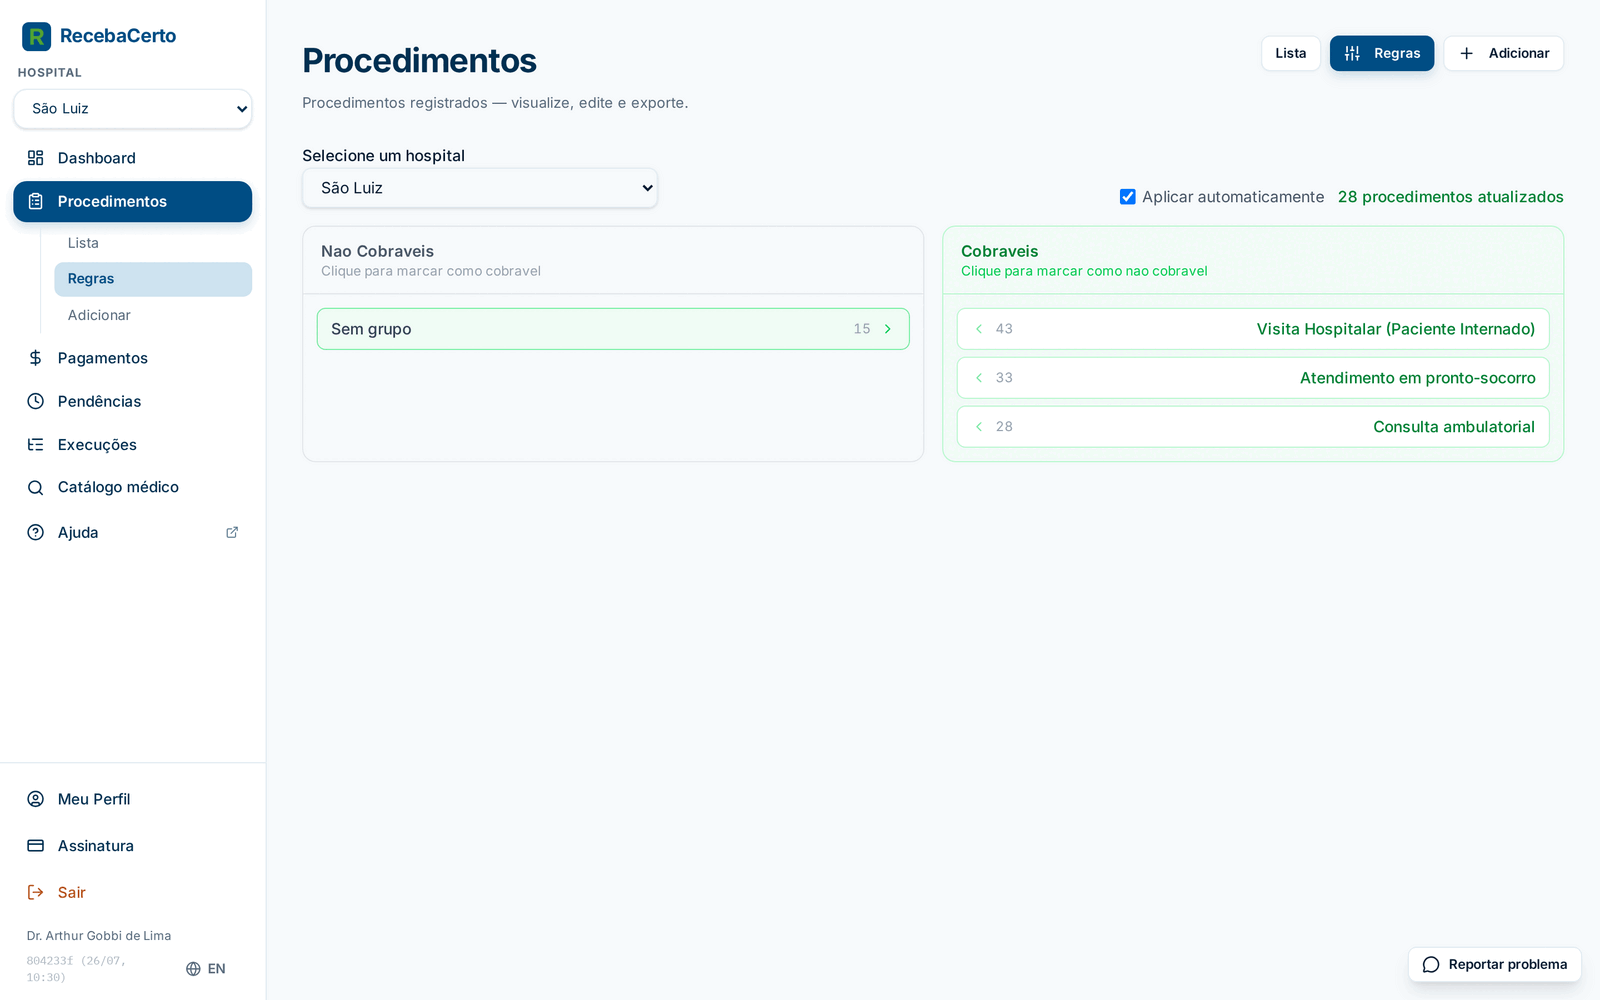
Task: Open Assinatura page
Action: (133, 846)
